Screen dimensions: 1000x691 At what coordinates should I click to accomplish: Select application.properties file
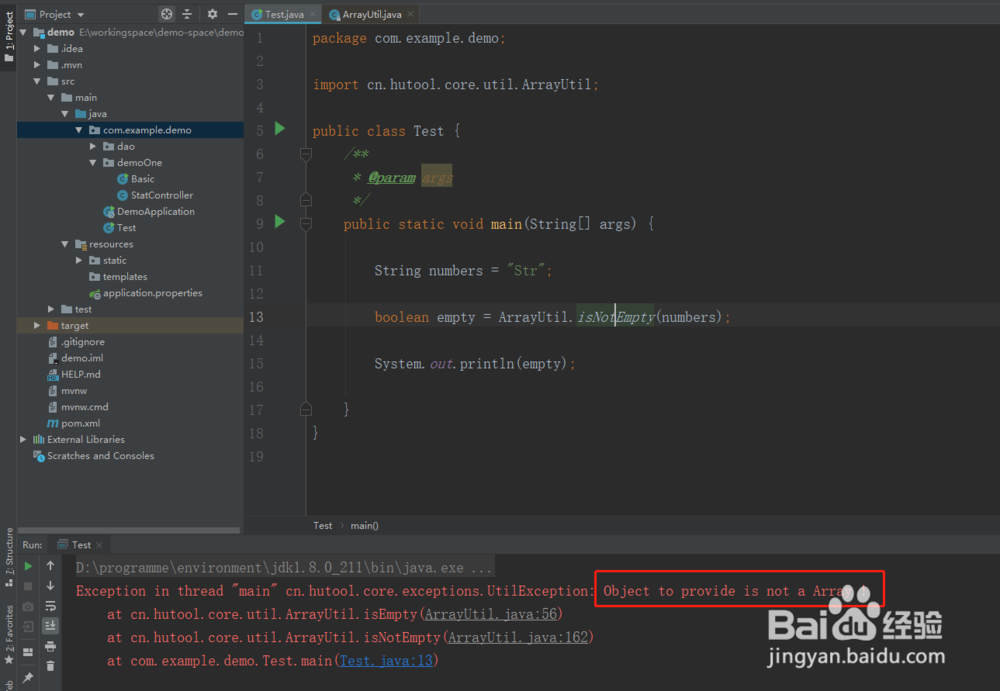(x=145, y=293)
